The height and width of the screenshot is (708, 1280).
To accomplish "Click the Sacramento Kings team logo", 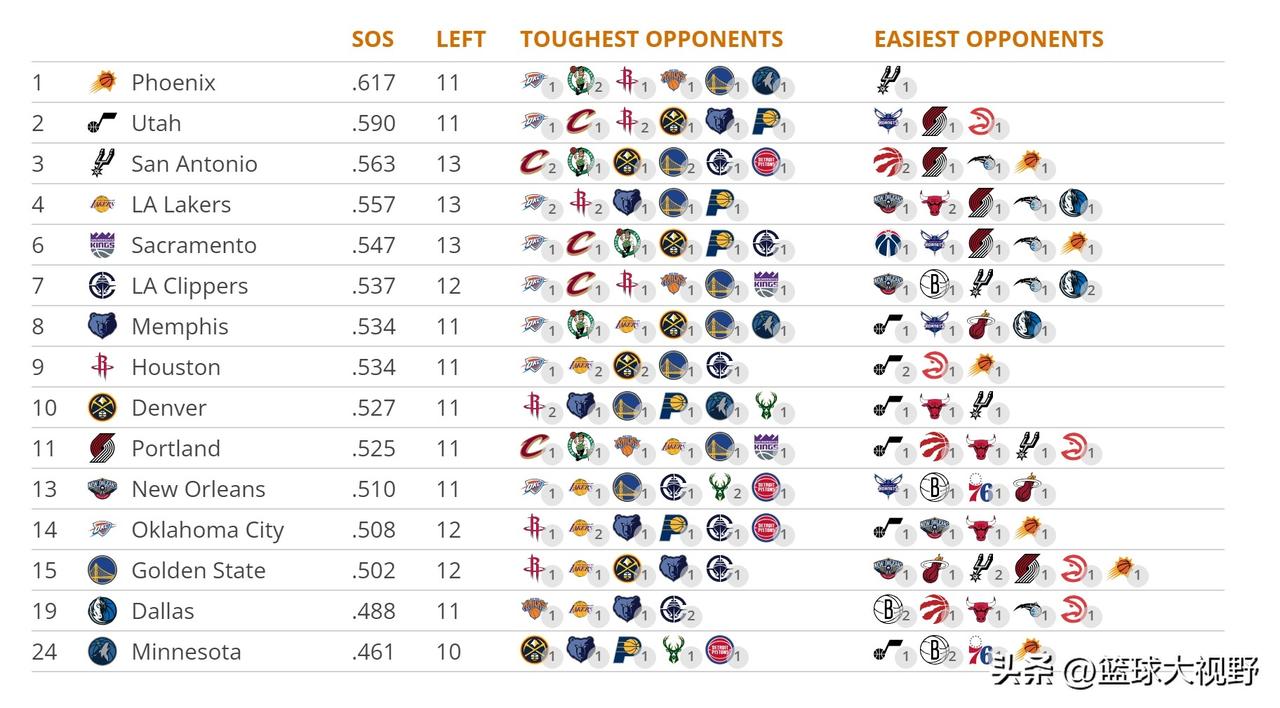I will tap(102, 245).
